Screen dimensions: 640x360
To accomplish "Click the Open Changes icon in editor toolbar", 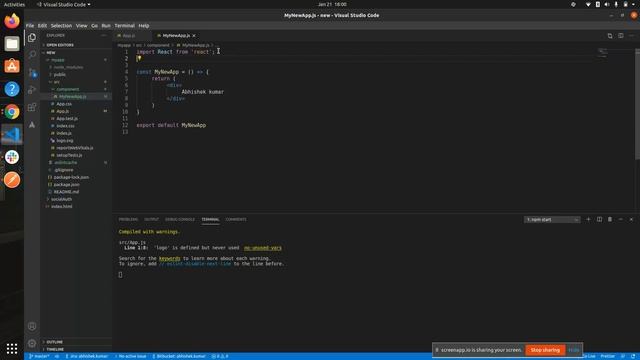I will (x=610, y=36).
